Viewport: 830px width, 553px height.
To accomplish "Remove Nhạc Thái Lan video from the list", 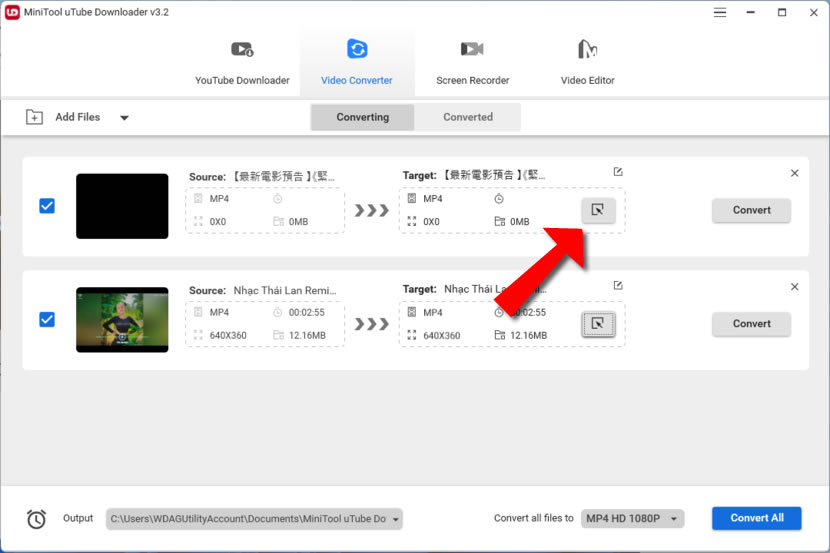I will pyautogui.click(x=795, y=287).
